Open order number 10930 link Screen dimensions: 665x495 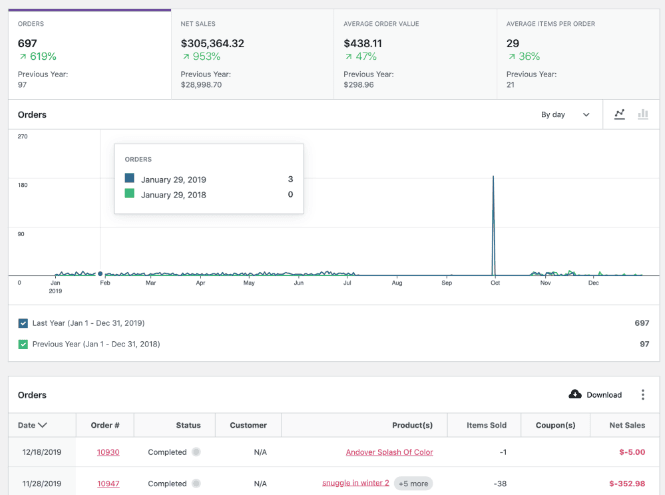pyautogui.click(x=108, y=452)
